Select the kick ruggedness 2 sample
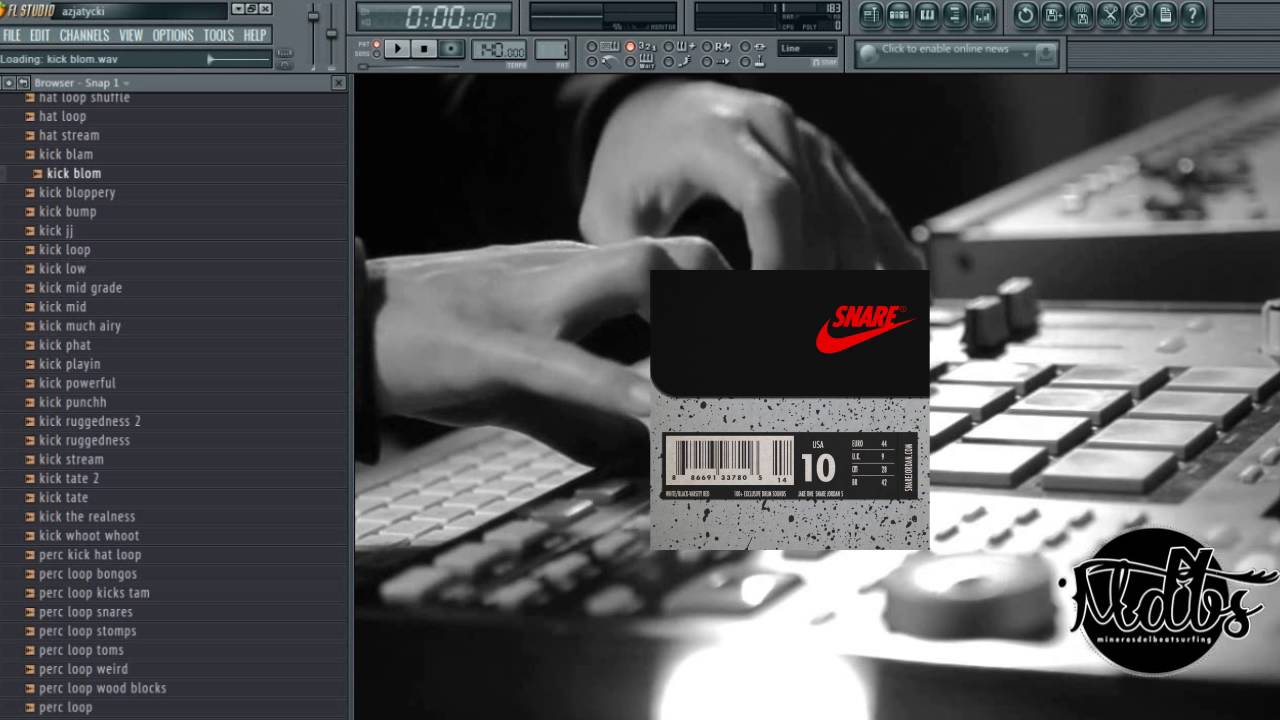1280x720 pixels. tap(90, 421)
